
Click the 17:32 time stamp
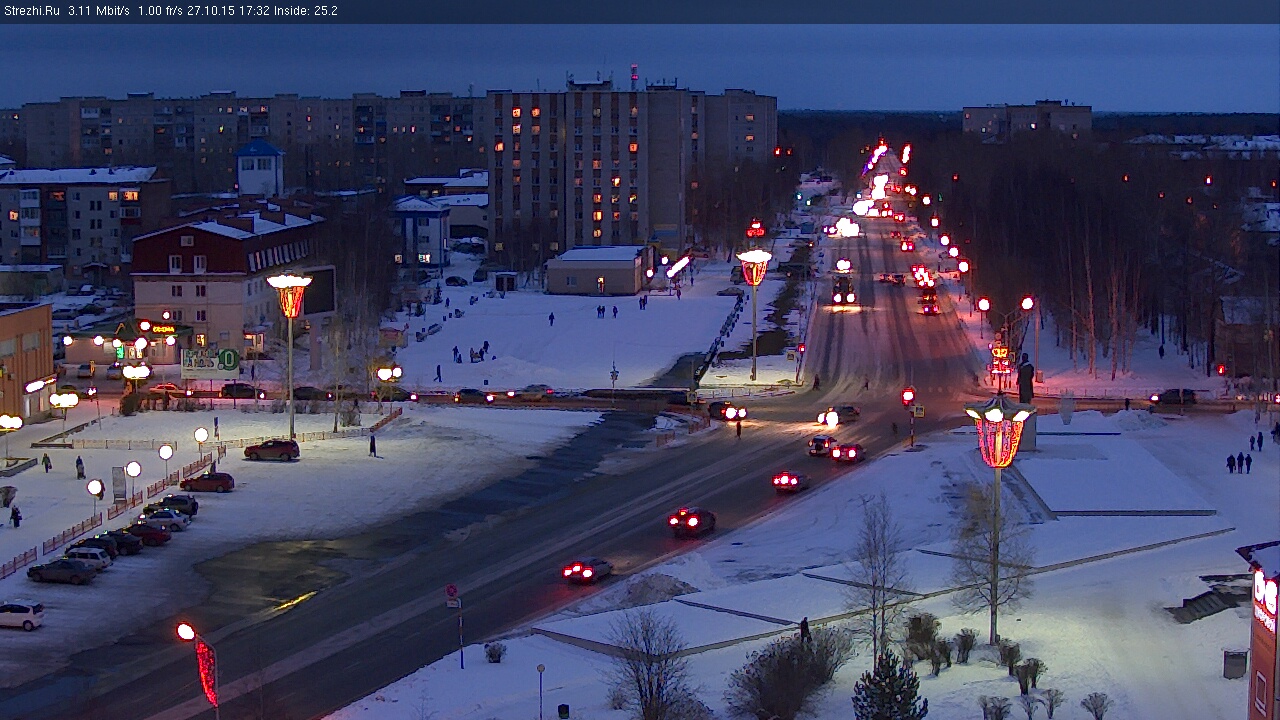[x=254, y=11]
